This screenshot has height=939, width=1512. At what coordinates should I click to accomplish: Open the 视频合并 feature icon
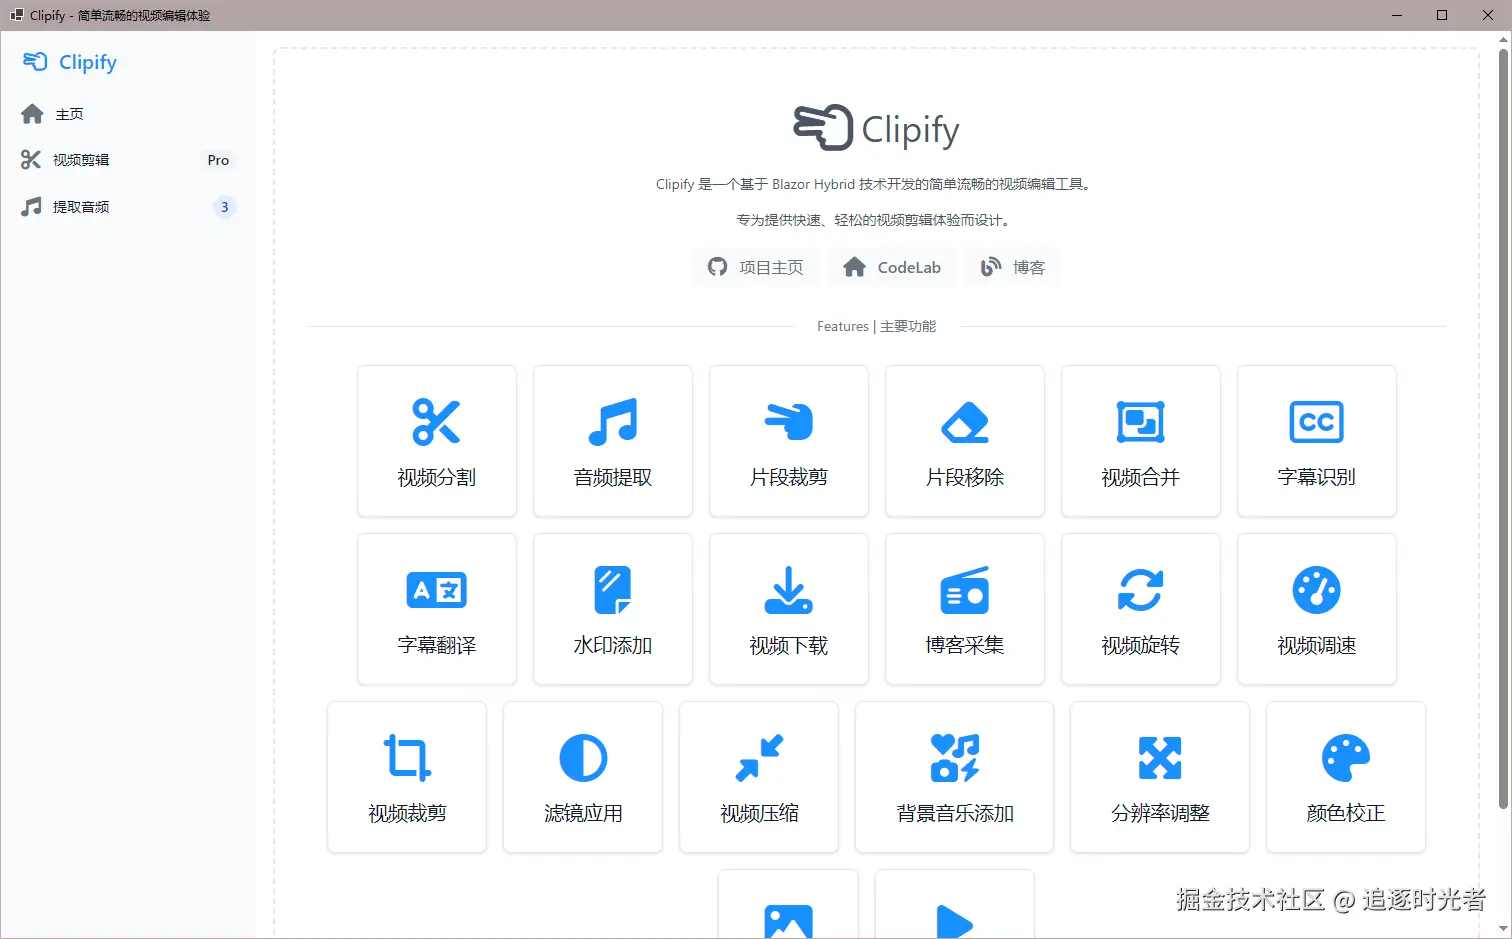[1141, 422]
